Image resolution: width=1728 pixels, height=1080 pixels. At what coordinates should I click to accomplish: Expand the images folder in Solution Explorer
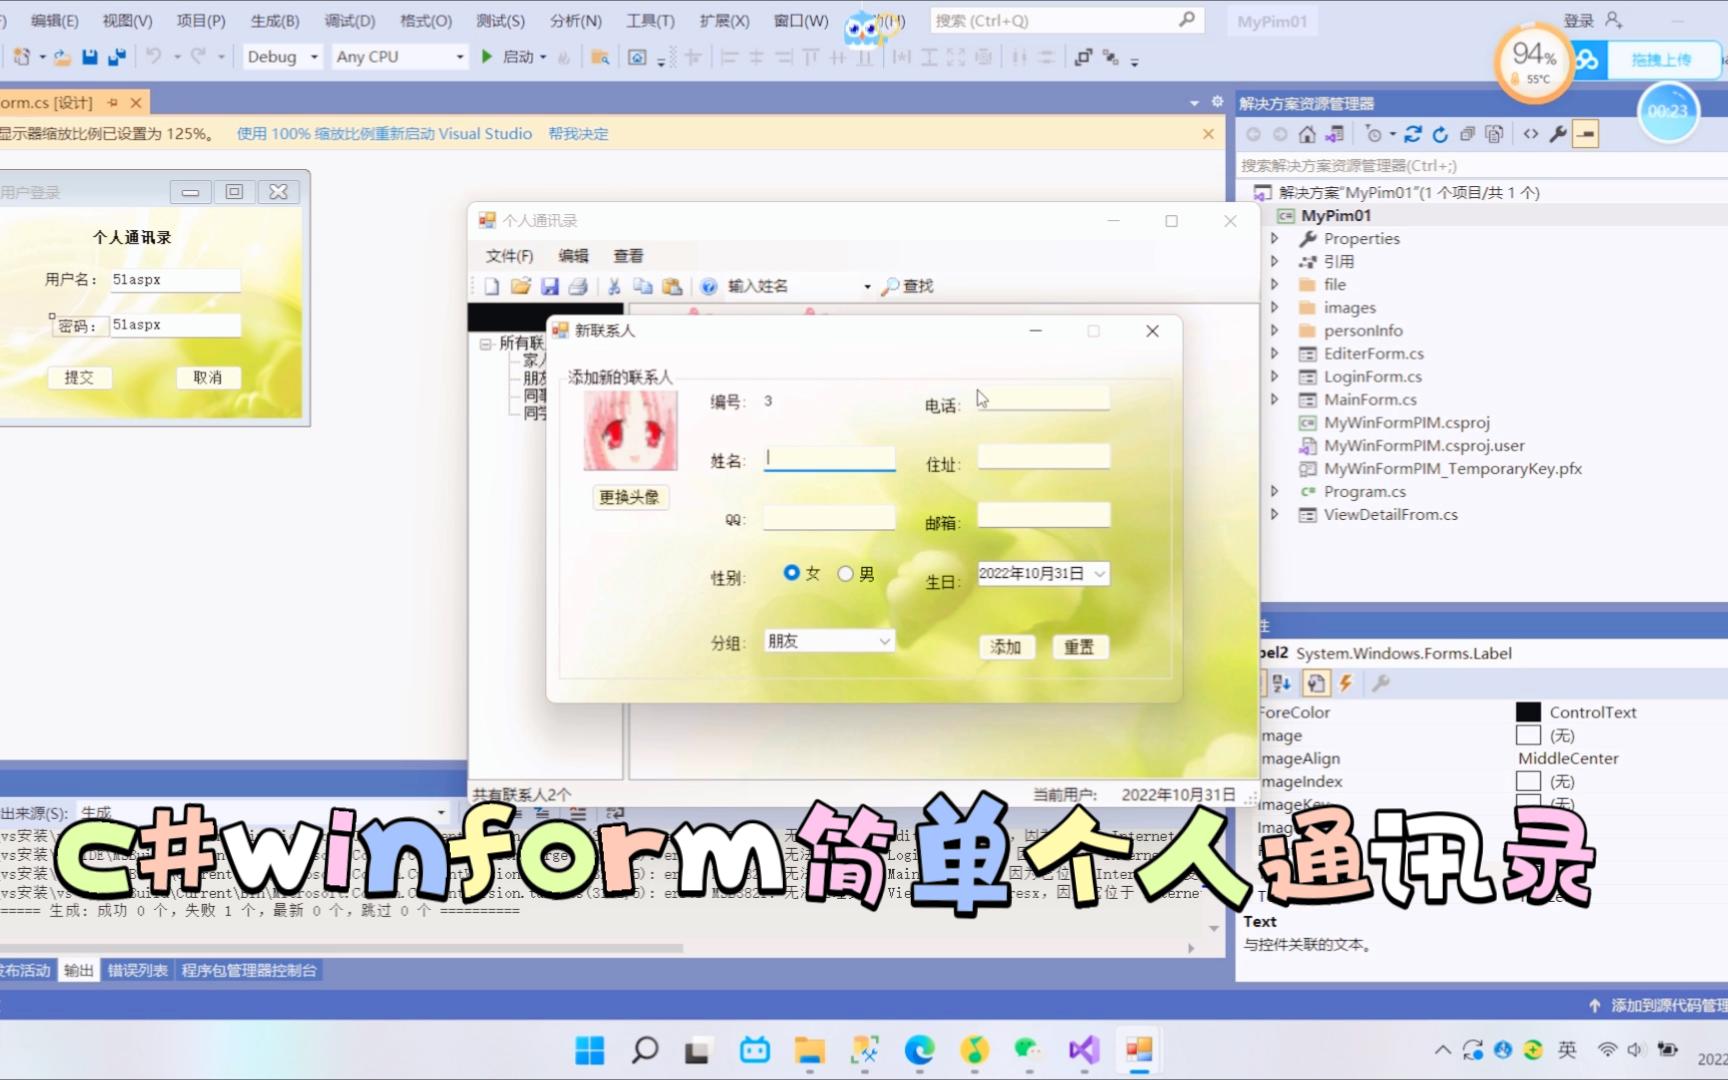click(1275, 307)
